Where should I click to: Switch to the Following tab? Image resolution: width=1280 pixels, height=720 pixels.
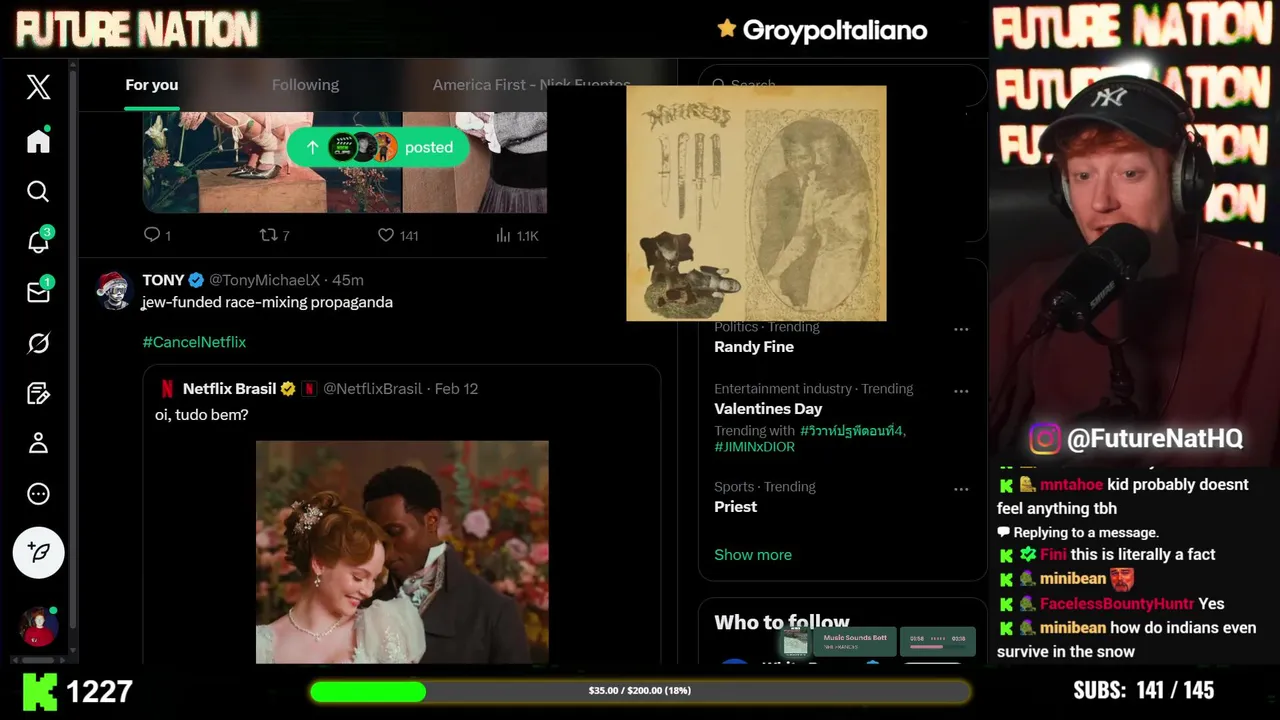[305, 85]
